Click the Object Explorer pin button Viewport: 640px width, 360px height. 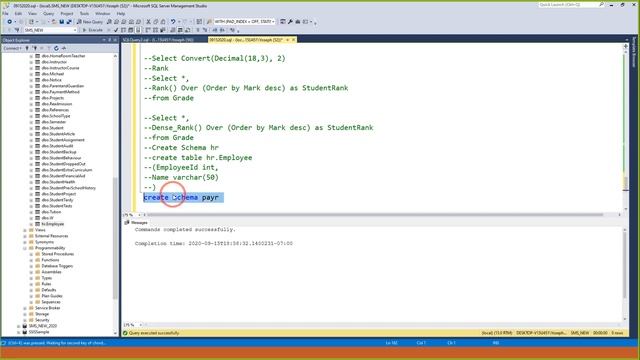click(x=109, y=40)
